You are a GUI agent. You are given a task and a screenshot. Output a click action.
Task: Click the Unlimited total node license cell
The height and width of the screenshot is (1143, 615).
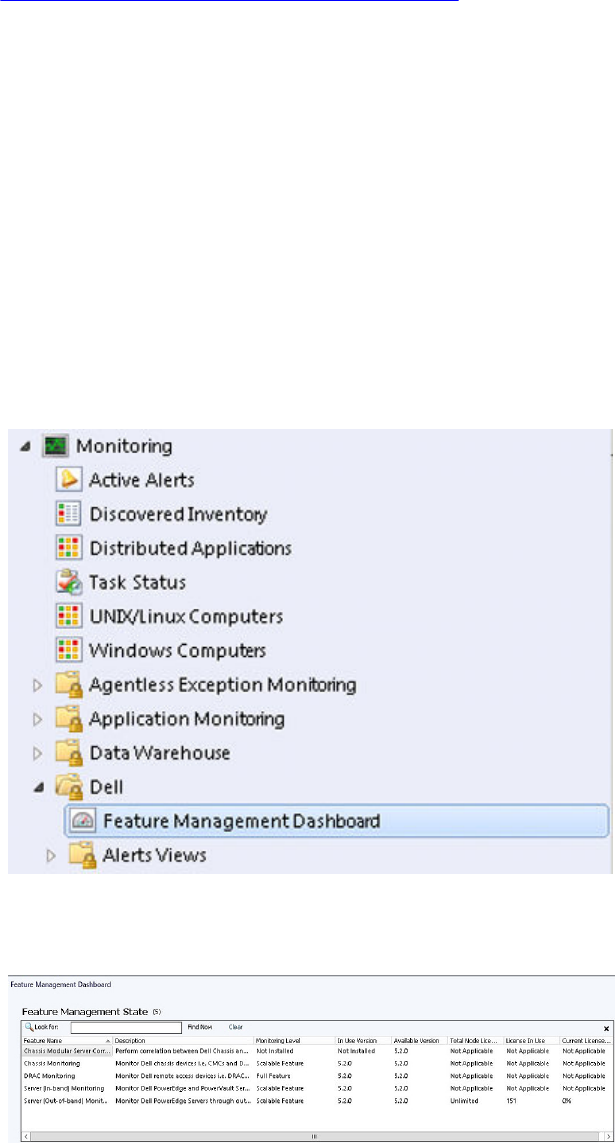click(x=462, y=1100)
